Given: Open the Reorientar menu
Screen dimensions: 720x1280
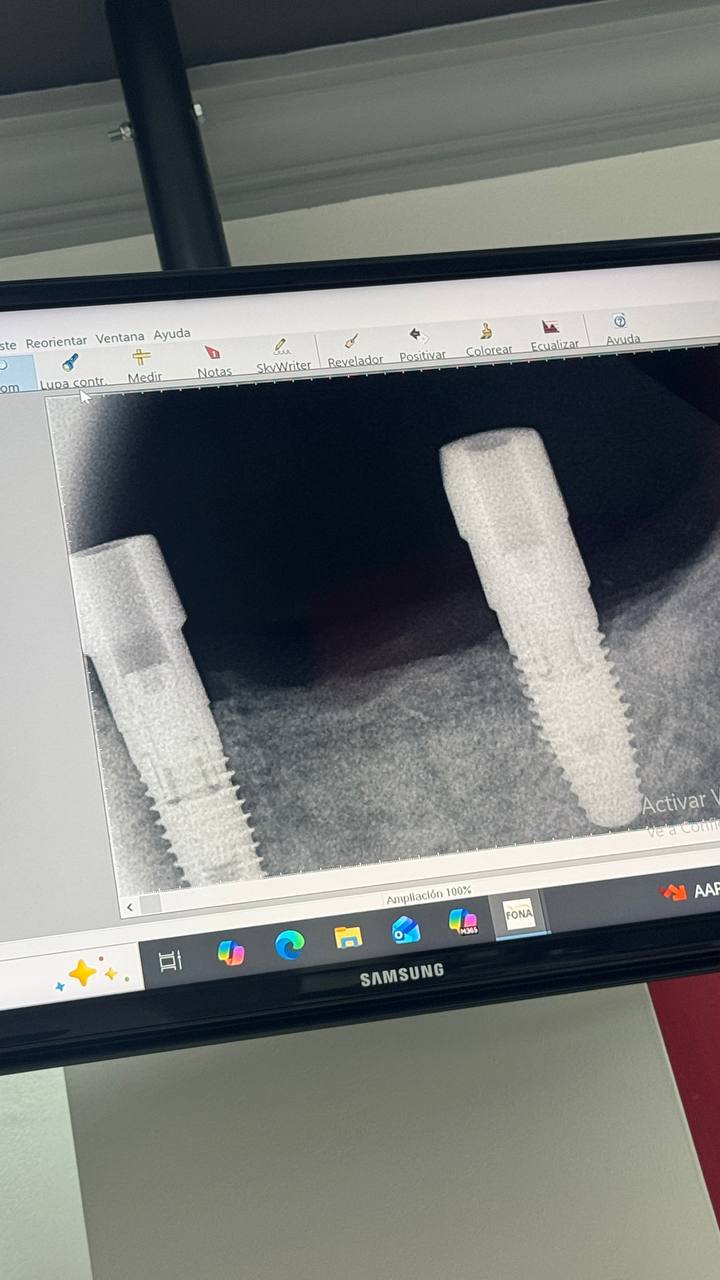Looking at the screenshot, I should [56, 342].
